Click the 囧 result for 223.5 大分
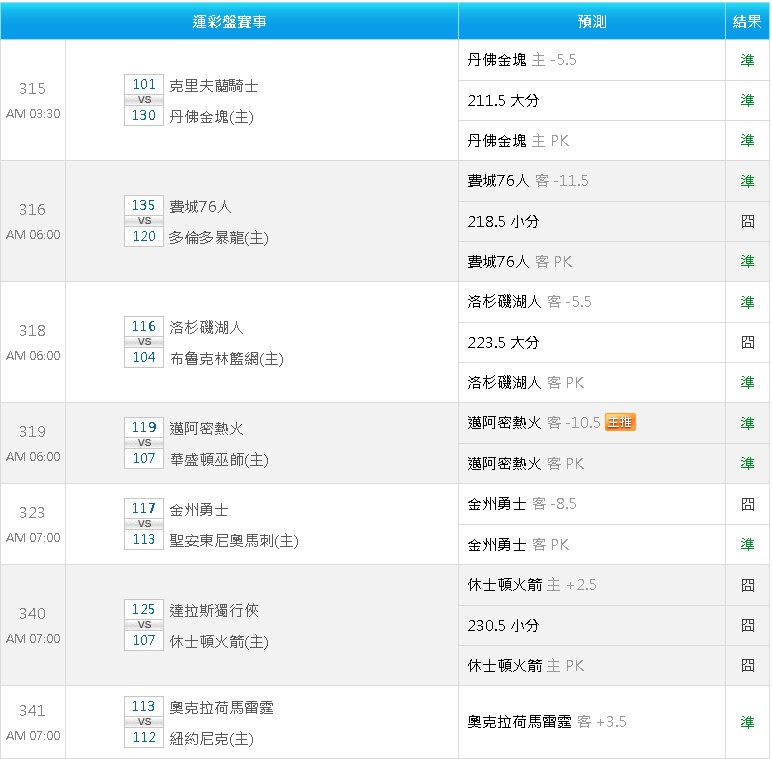 [x=747, y=343]
